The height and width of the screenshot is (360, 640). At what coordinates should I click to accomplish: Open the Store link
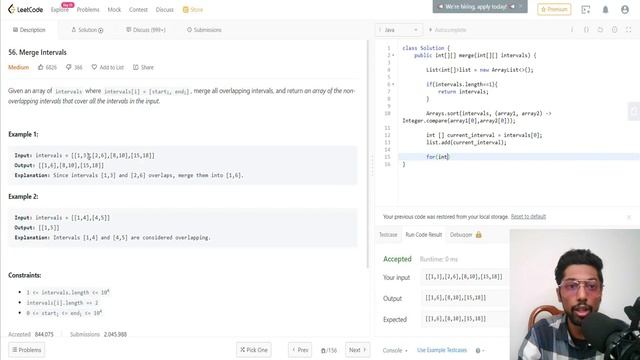(193, 9)
